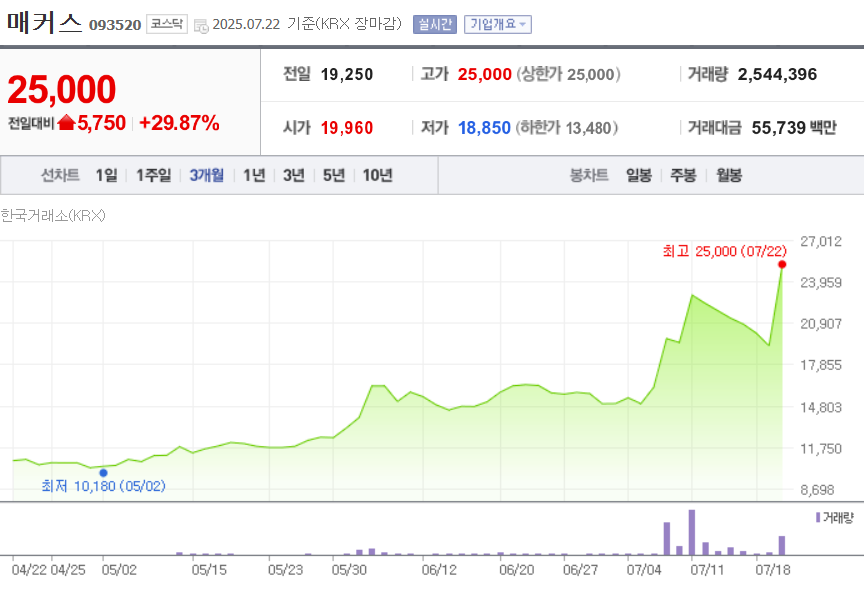Click the blue 최저 marker dot on chart
864x589 pixels.
(103, 473)
